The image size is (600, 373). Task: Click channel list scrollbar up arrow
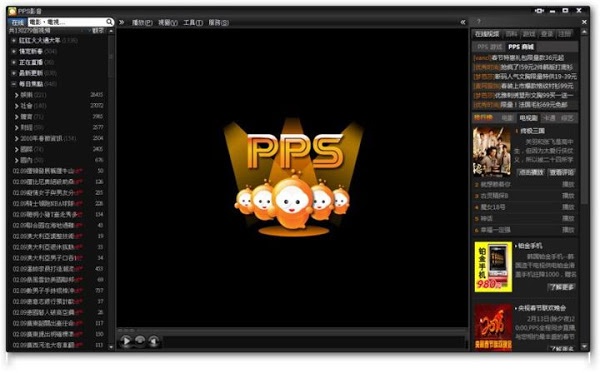pyautogui.click(x=111, y=31)
